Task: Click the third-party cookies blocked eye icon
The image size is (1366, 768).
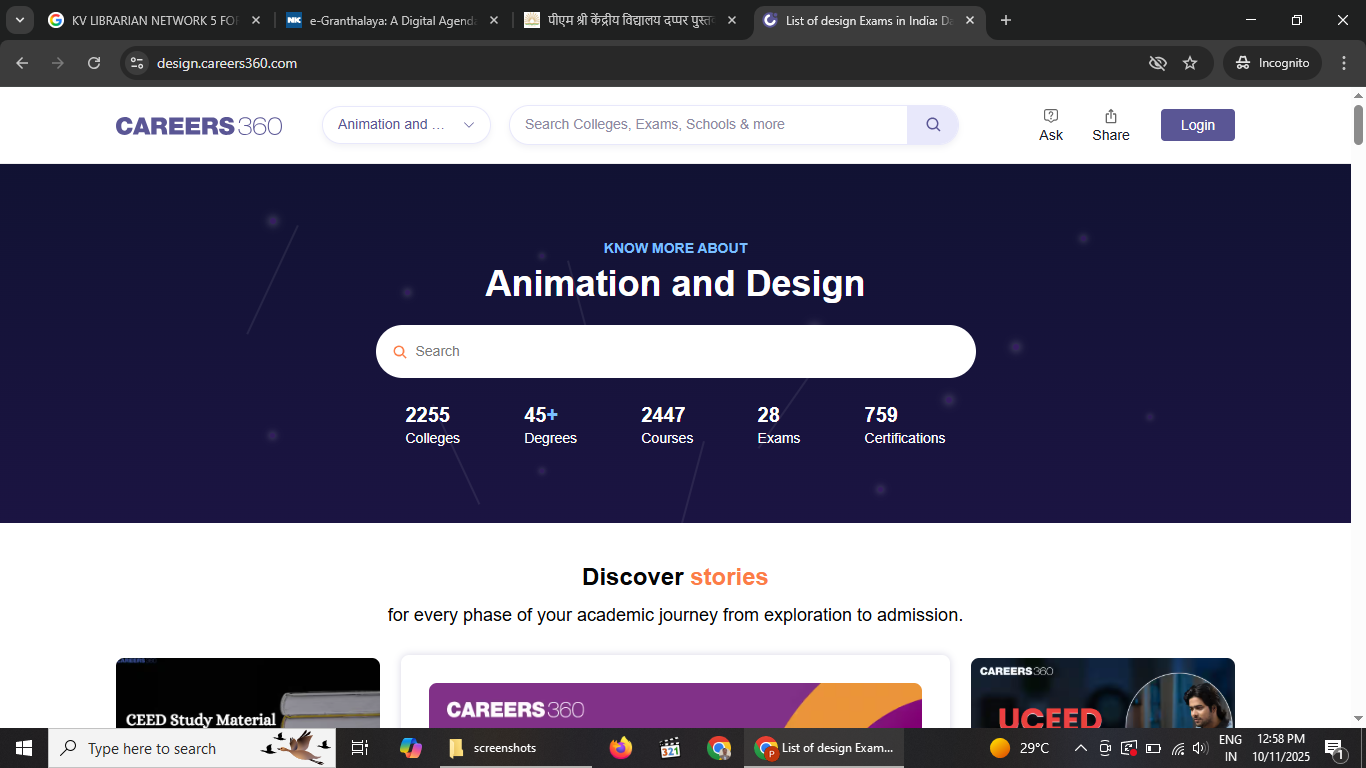Action: pyautogui.click(x=1158, y=63)
